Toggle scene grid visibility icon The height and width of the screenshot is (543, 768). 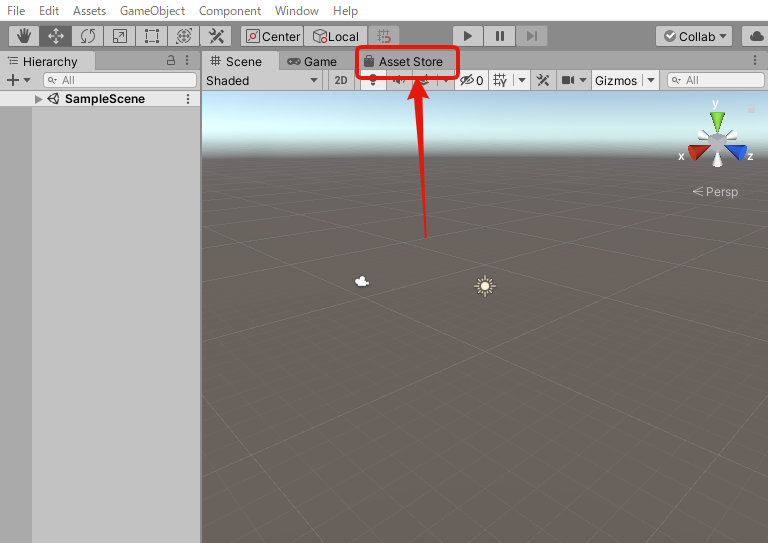tap(500, 80)
